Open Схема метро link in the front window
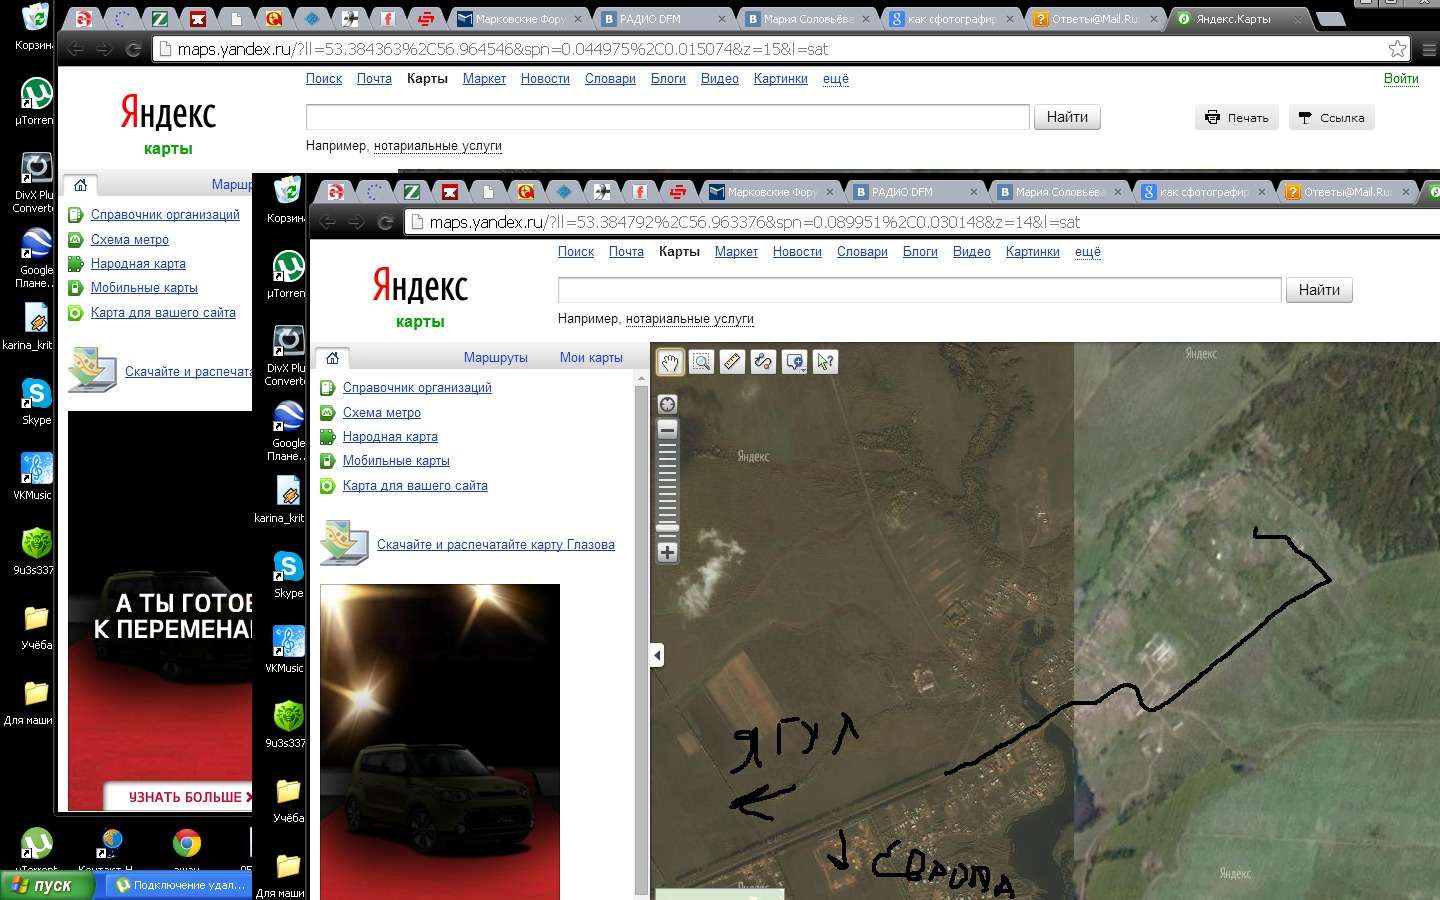 (381, 413)
